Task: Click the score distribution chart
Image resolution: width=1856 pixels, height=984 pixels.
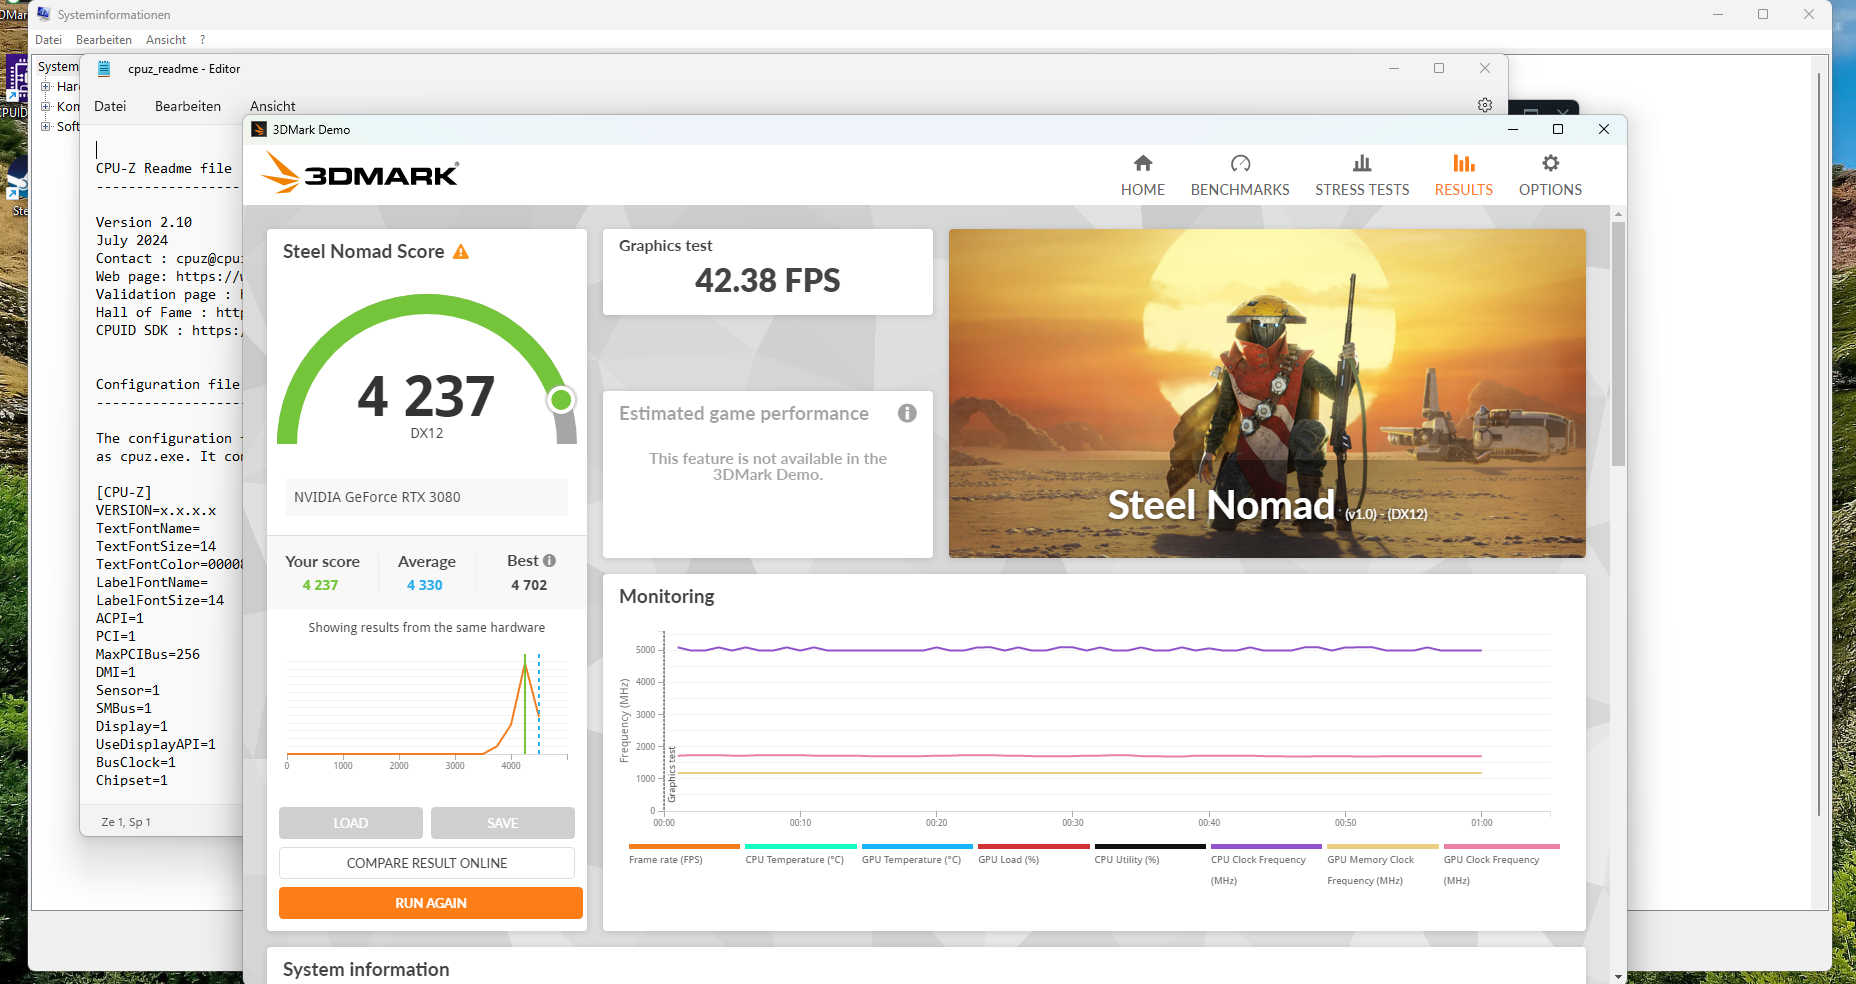Action: [x=427, y=712]
